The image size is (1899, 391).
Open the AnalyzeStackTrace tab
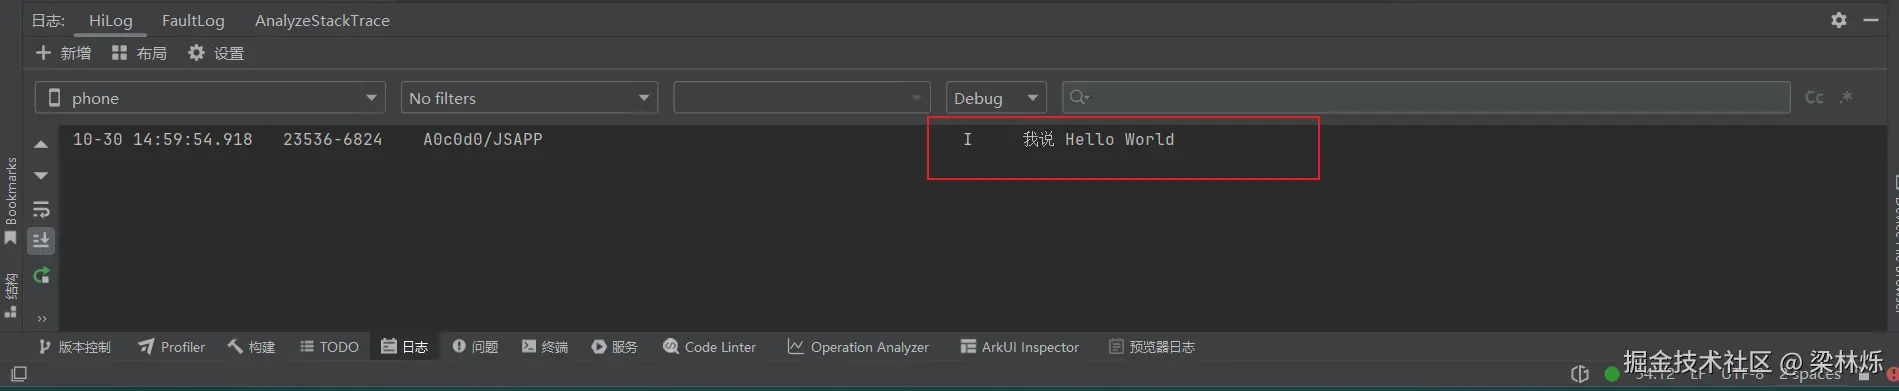pyautogui.click(x=322, y=20)
